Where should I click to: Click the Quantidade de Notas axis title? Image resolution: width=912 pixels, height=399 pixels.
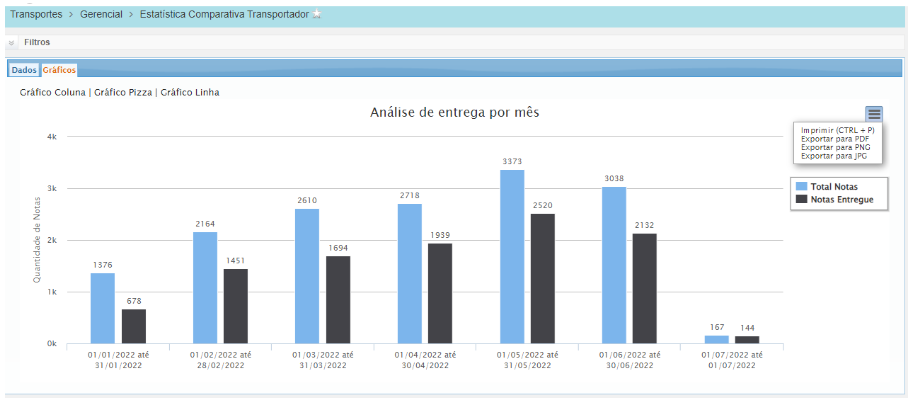[37, 240]
